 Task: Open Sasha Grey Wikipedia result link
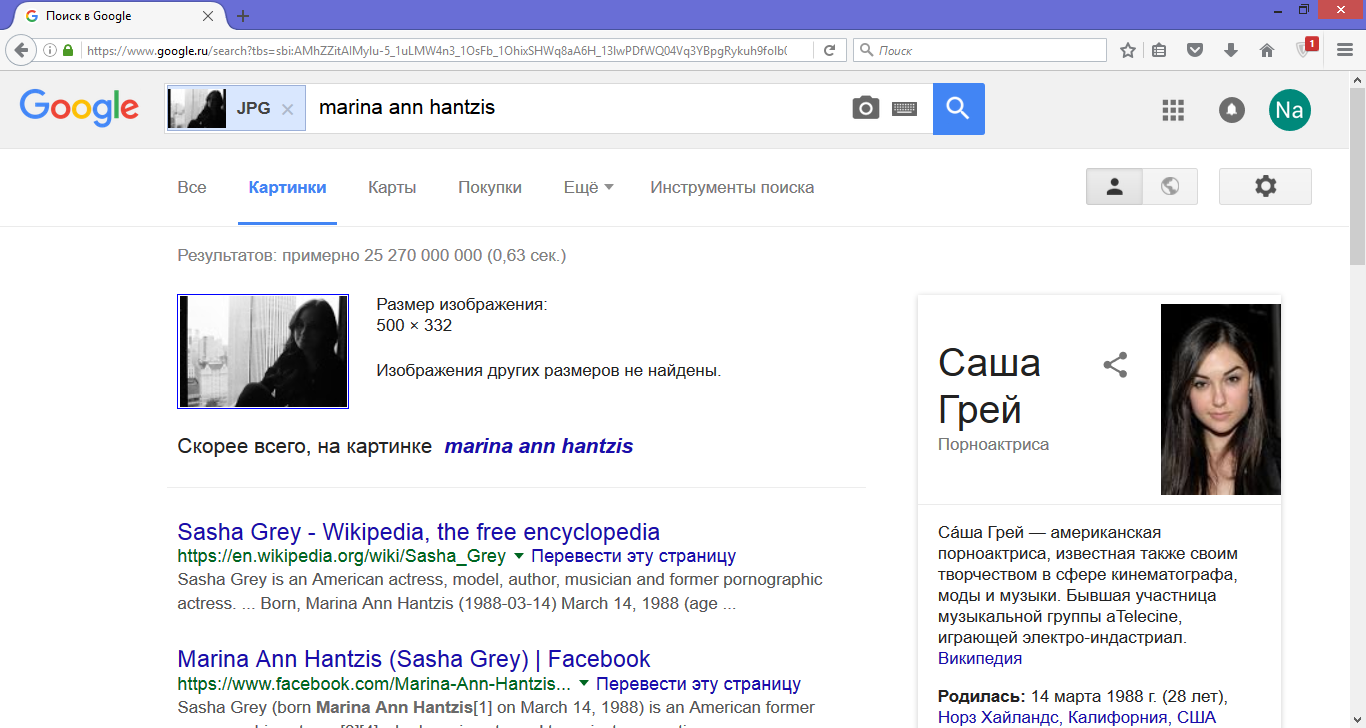[x=419, y=531]
